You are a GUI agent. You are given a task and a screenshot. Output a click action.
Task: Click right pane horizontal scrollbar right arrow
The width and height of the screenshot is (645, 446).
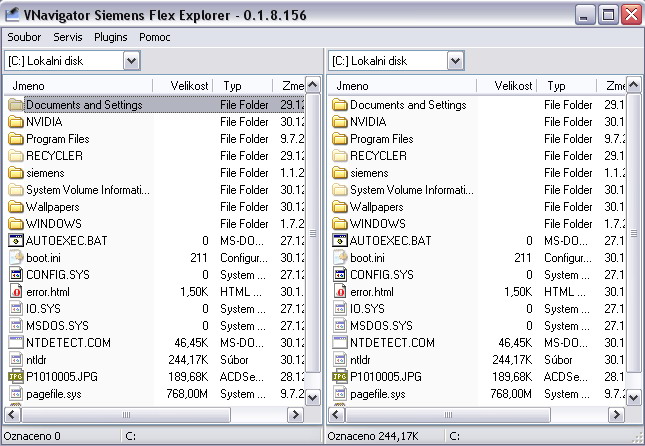coord(616,415)
